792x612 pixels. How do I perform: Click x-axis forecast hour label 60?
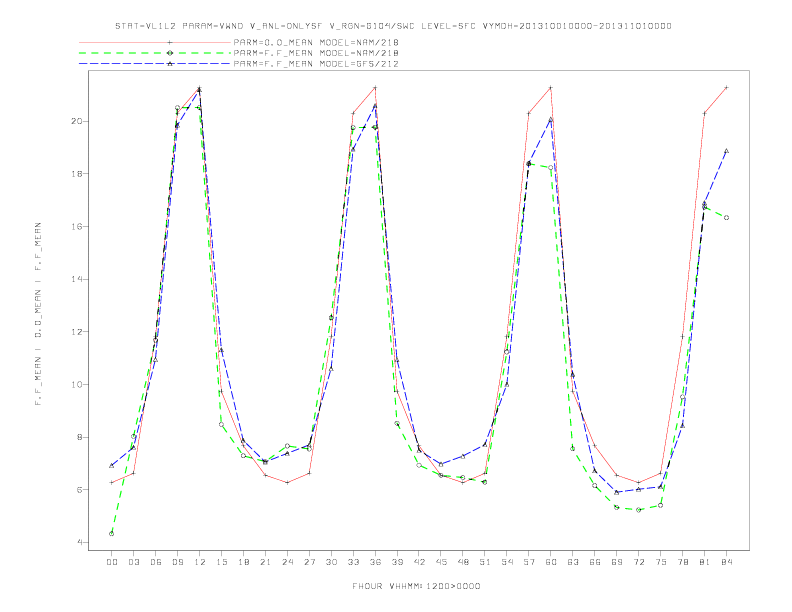point(551,562)
